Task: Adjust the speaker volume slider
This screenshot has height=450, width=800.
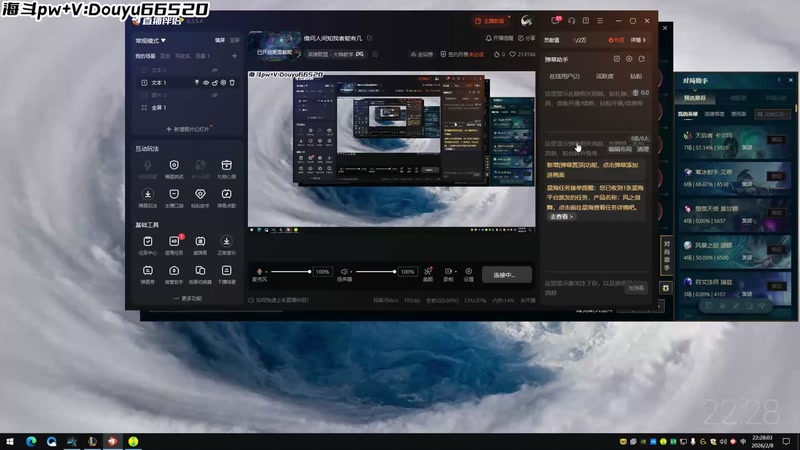Action: [376, 271]
